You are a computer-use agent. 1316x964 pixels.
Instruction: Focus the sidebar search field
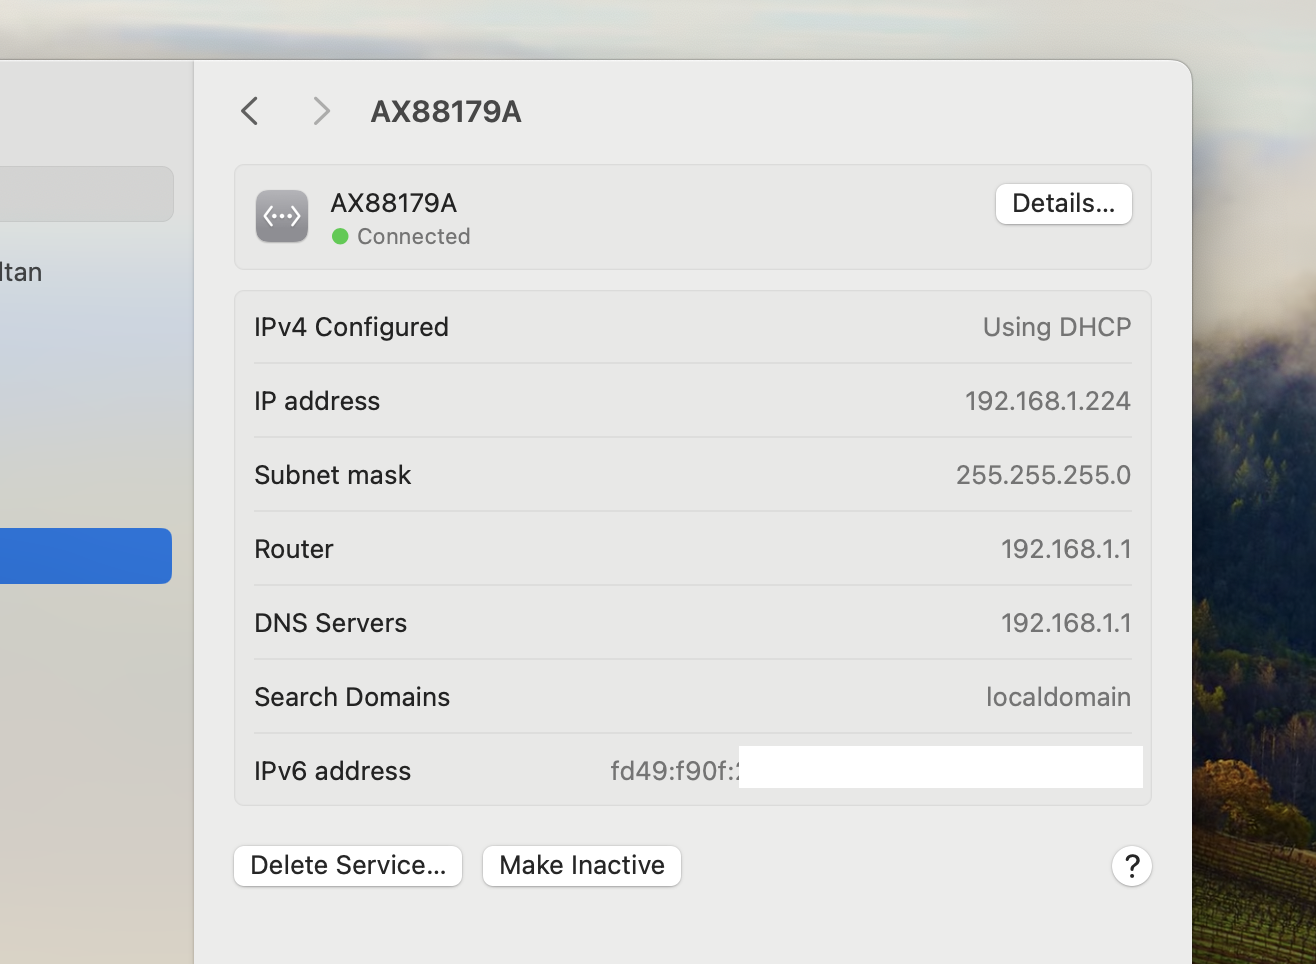coord(86,194)
